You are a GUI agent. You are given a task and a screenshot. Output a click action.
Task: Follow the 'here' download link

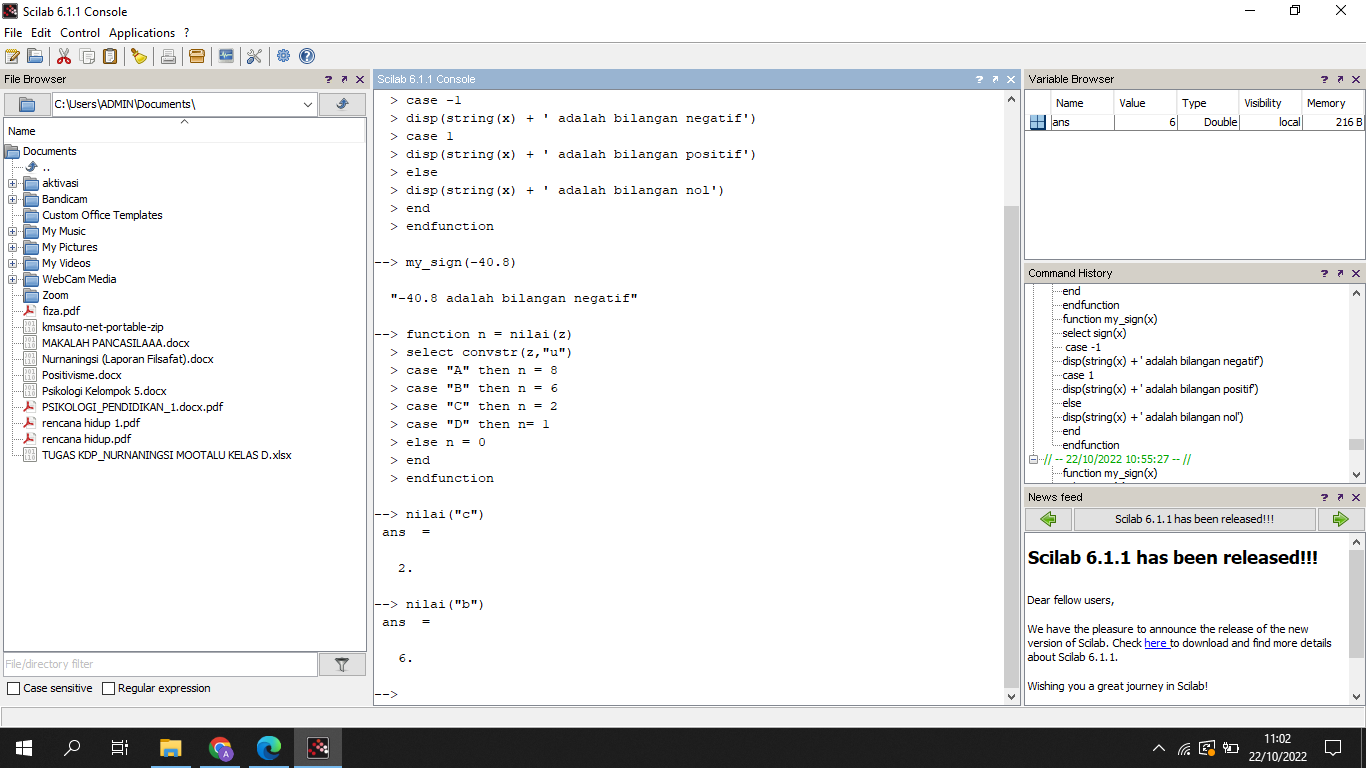[1156, 643]
